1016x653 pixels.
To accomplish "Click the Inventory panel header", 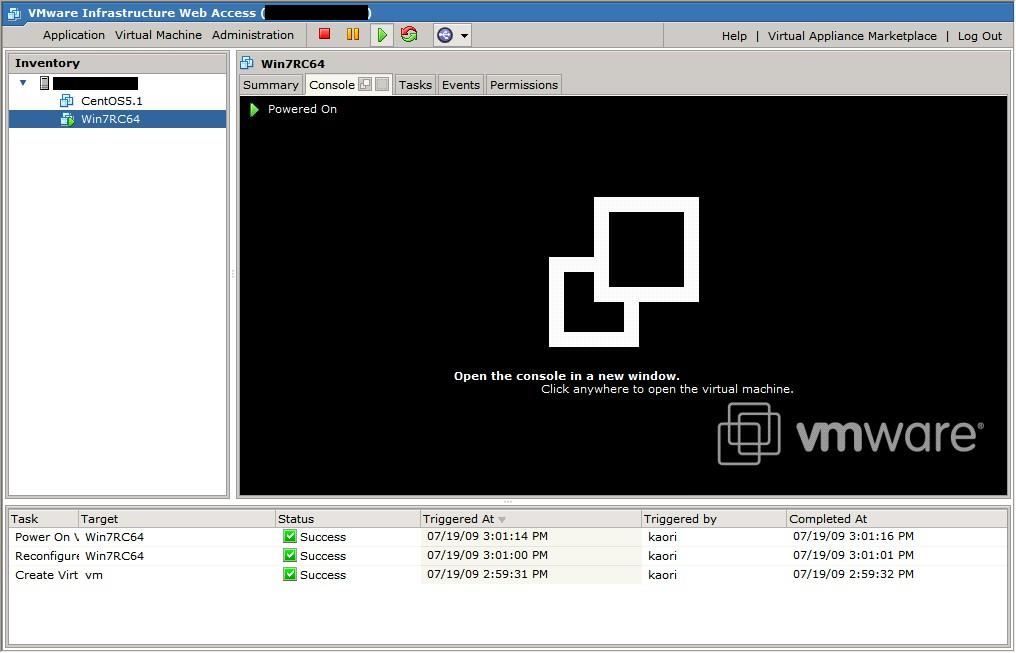I will click(117, 63).
